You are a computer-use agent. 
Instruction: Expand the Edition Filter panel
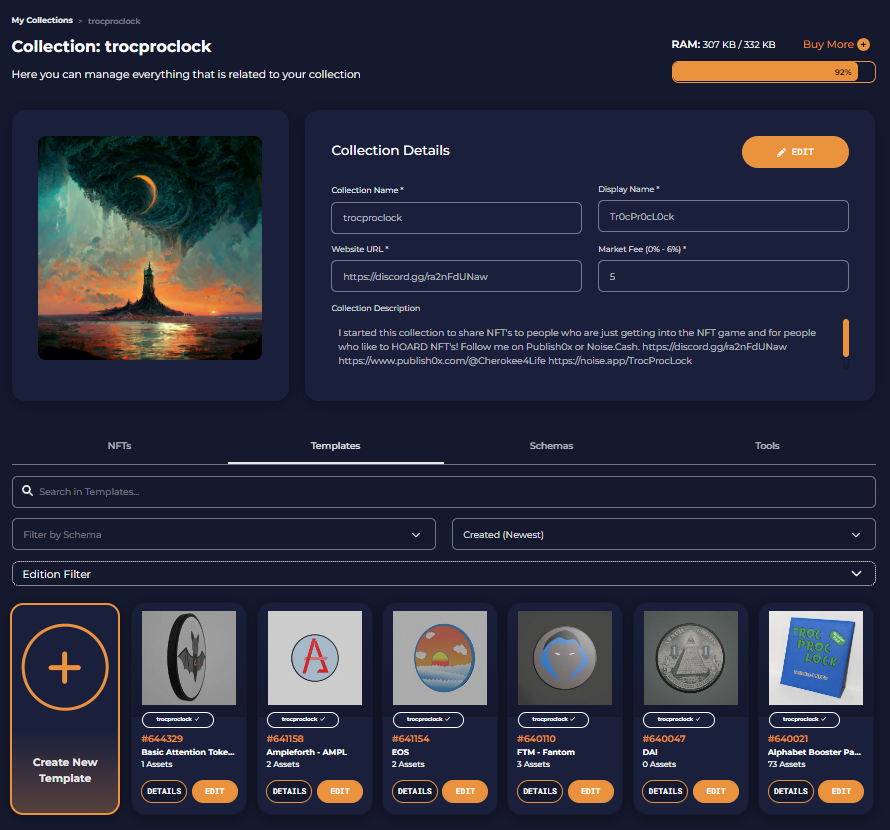tap(443, 574)
